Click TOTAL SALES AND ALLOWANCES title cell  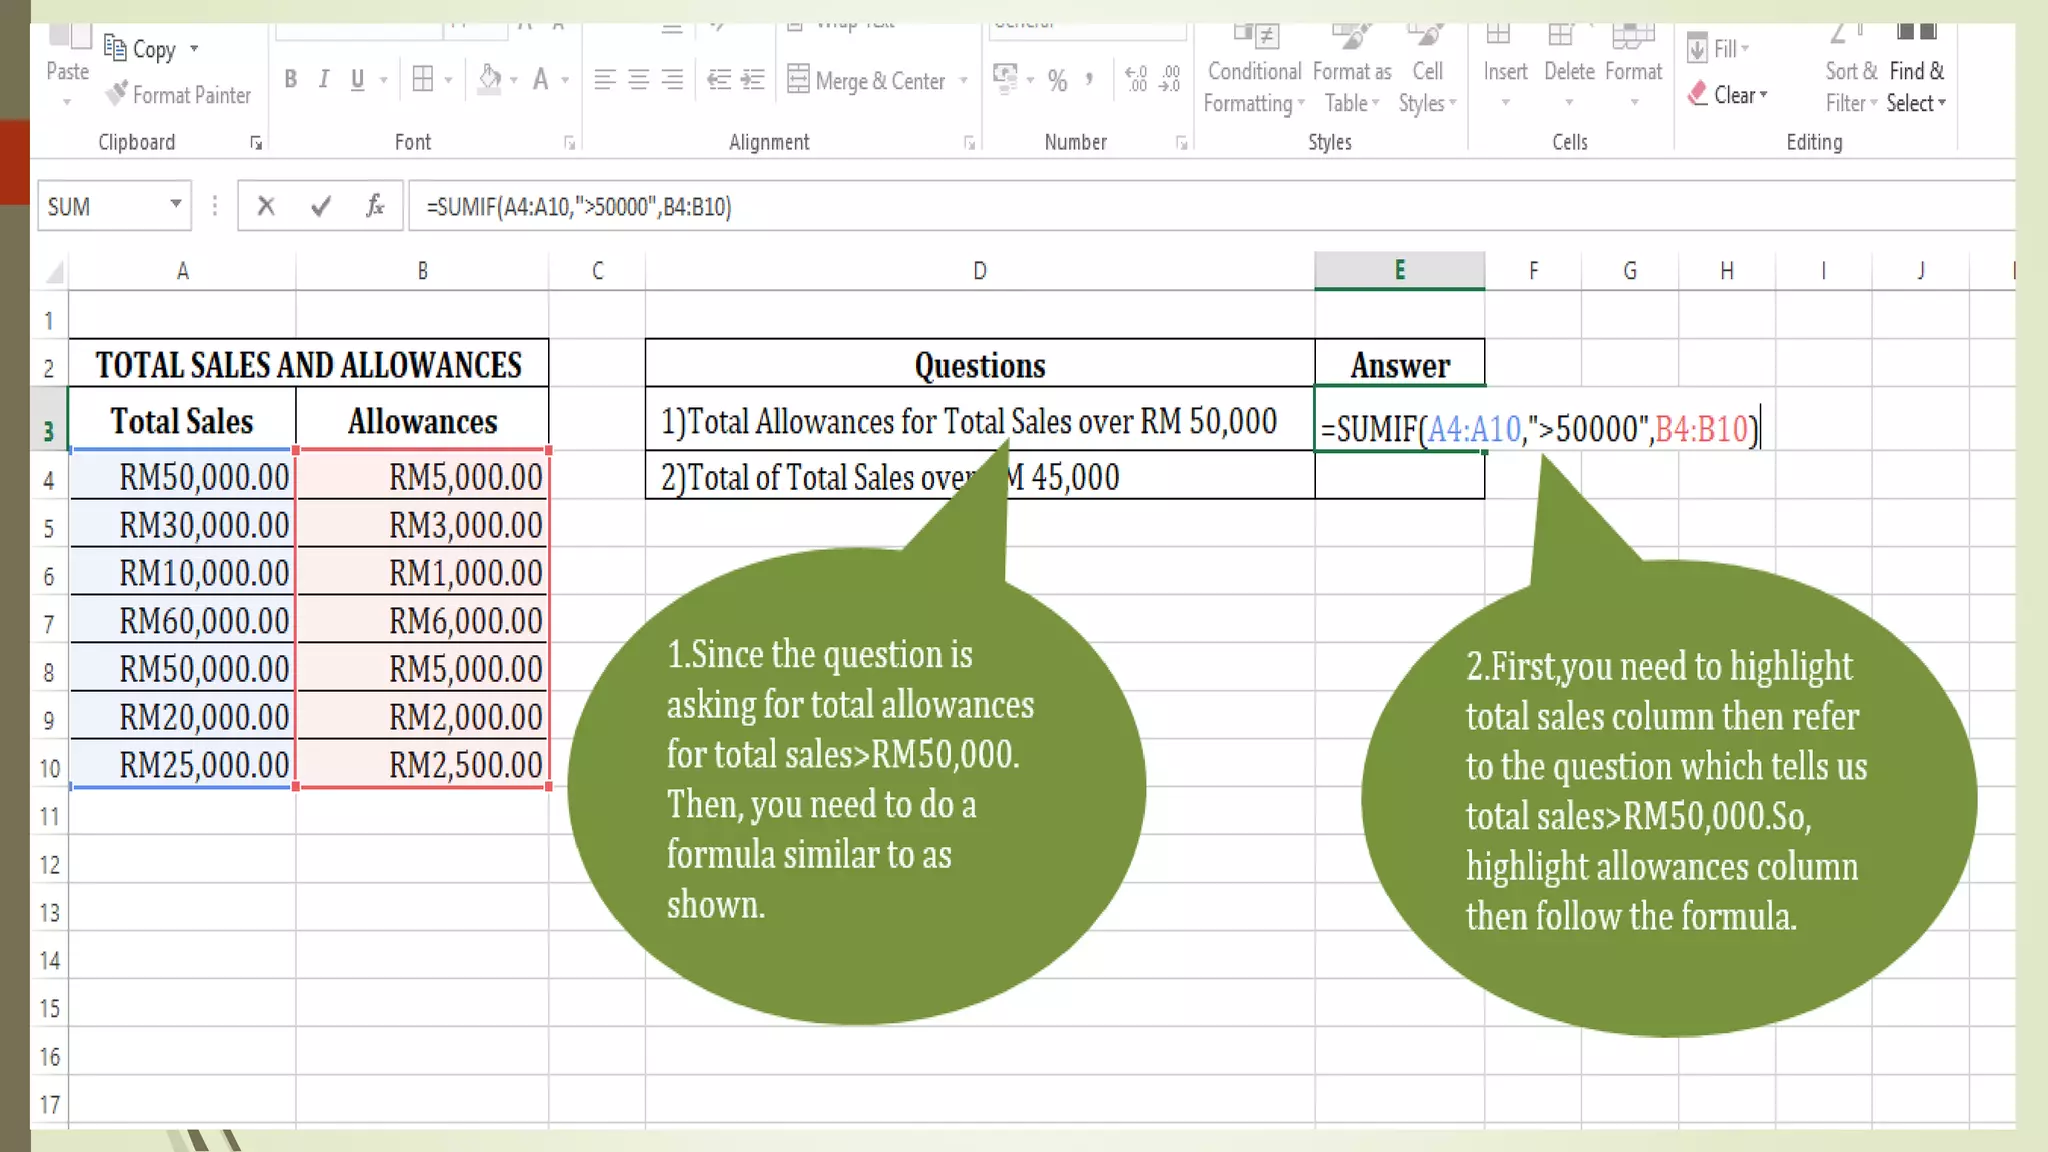(x=308, y=364)
